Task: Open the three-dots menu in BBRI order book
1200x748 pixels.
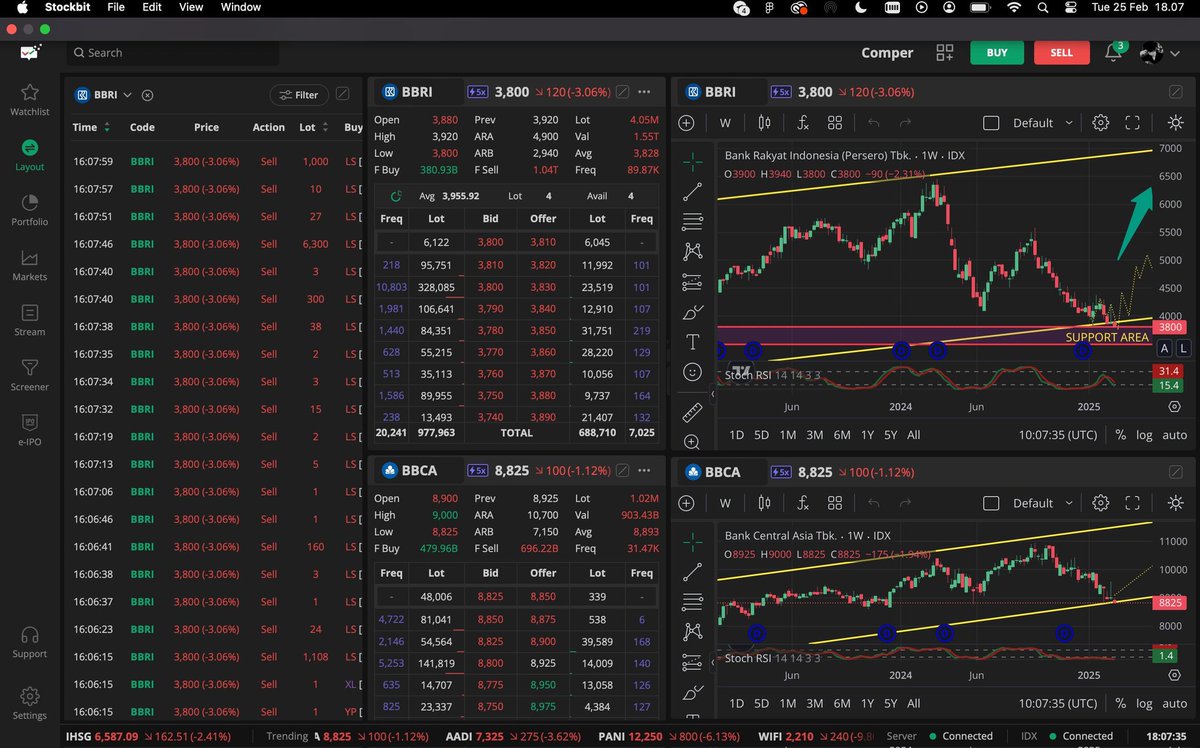Action: 645,91
